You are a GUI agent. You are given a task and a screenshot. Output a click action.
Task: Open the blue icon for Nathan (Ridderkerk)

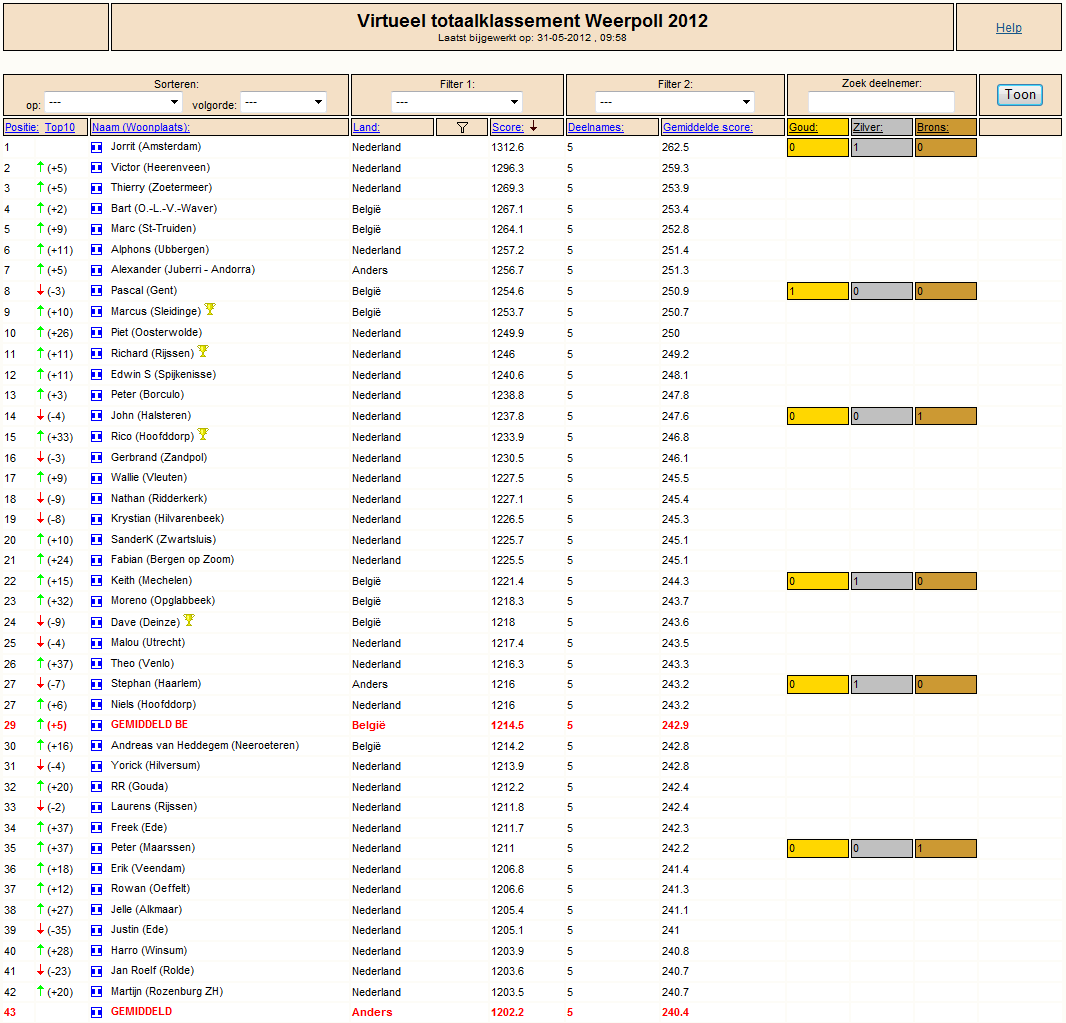point(97,499)
